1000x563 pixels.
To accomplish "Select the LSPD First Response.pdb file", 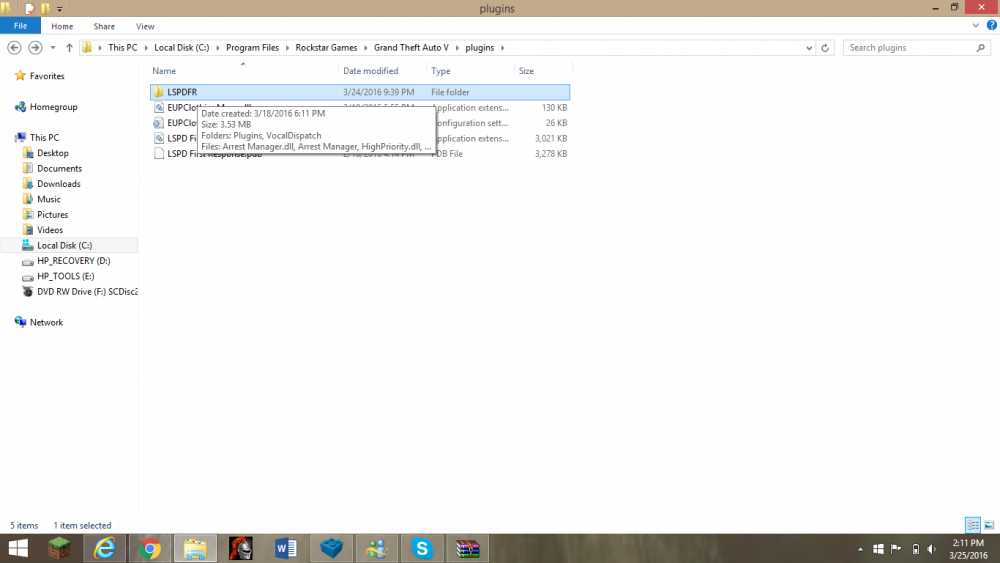I will pos(360,154).
